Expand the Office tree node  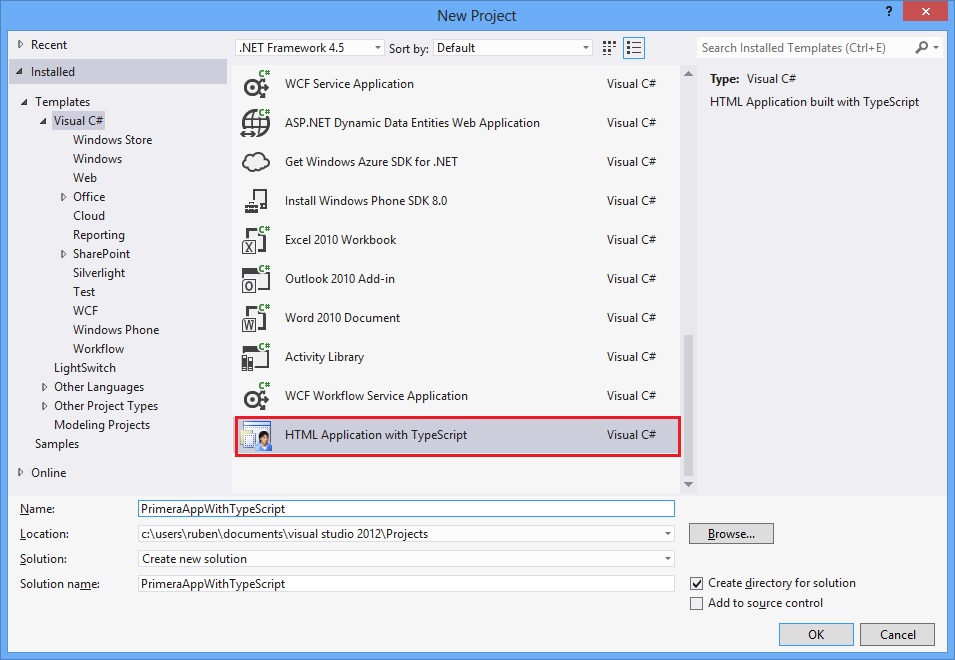[63, 197]
